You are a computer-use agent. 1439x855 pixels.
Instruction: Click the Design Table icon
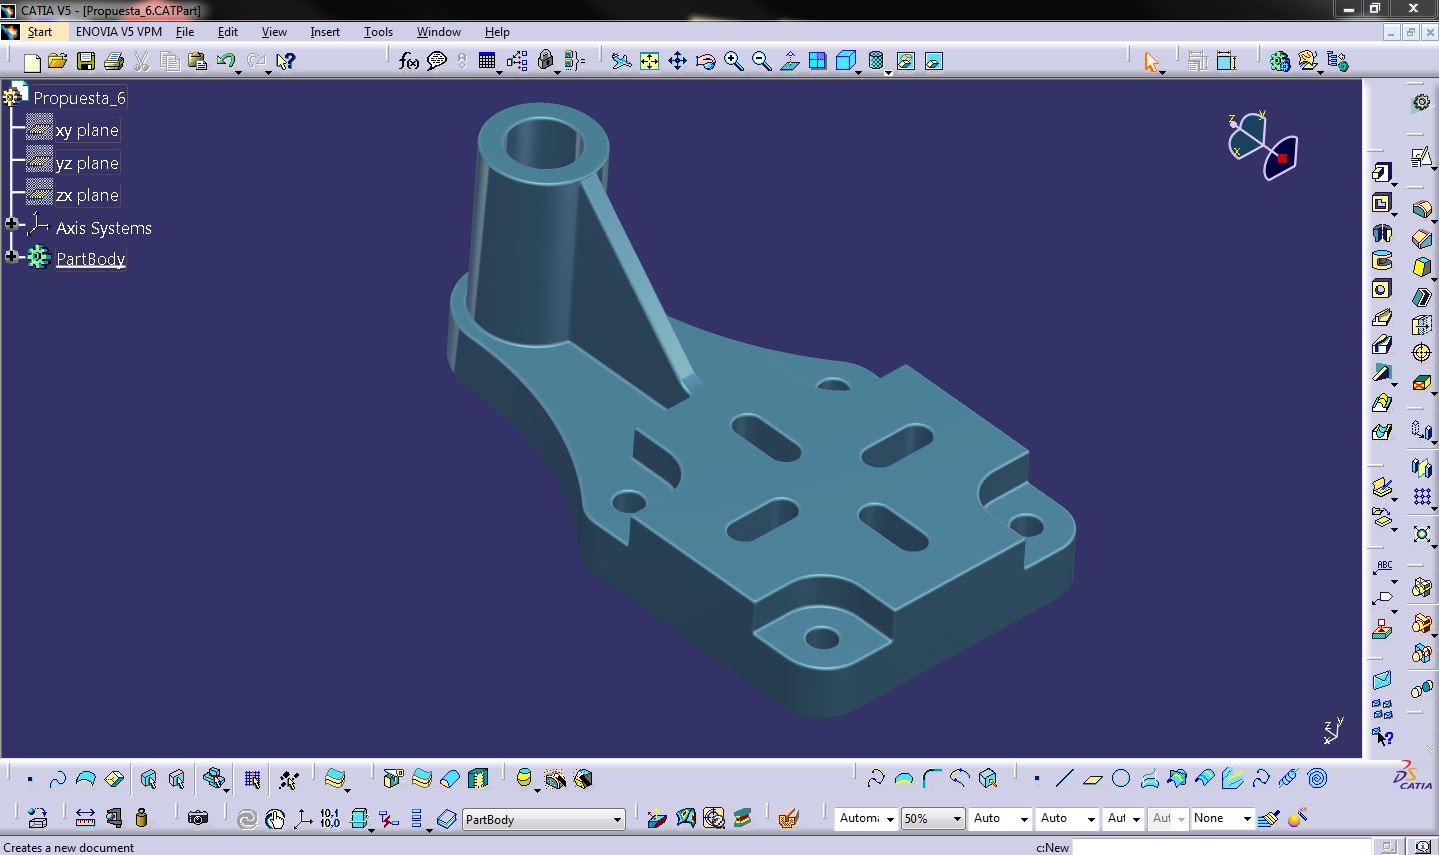coord(487,62)
